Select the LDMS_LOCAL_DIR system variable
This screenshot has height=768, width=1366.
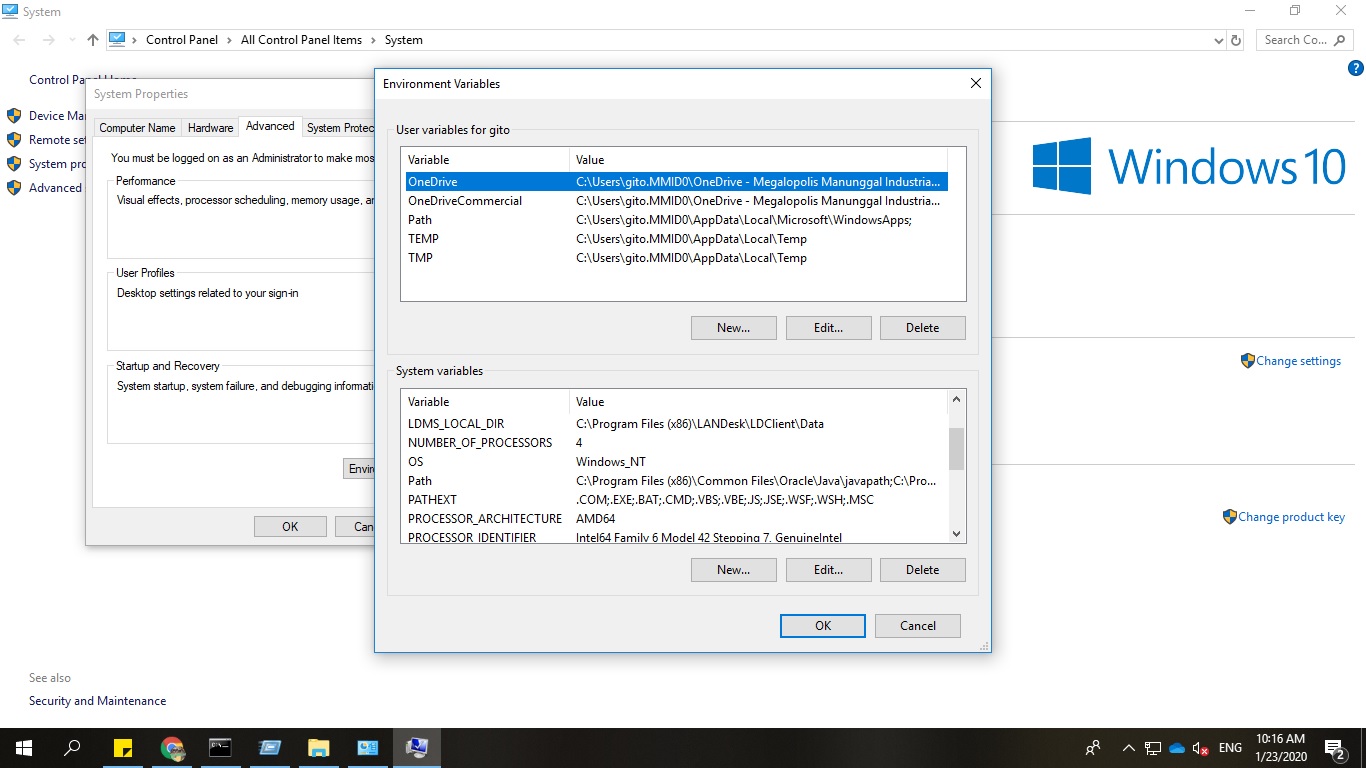(x=675, y=424)
